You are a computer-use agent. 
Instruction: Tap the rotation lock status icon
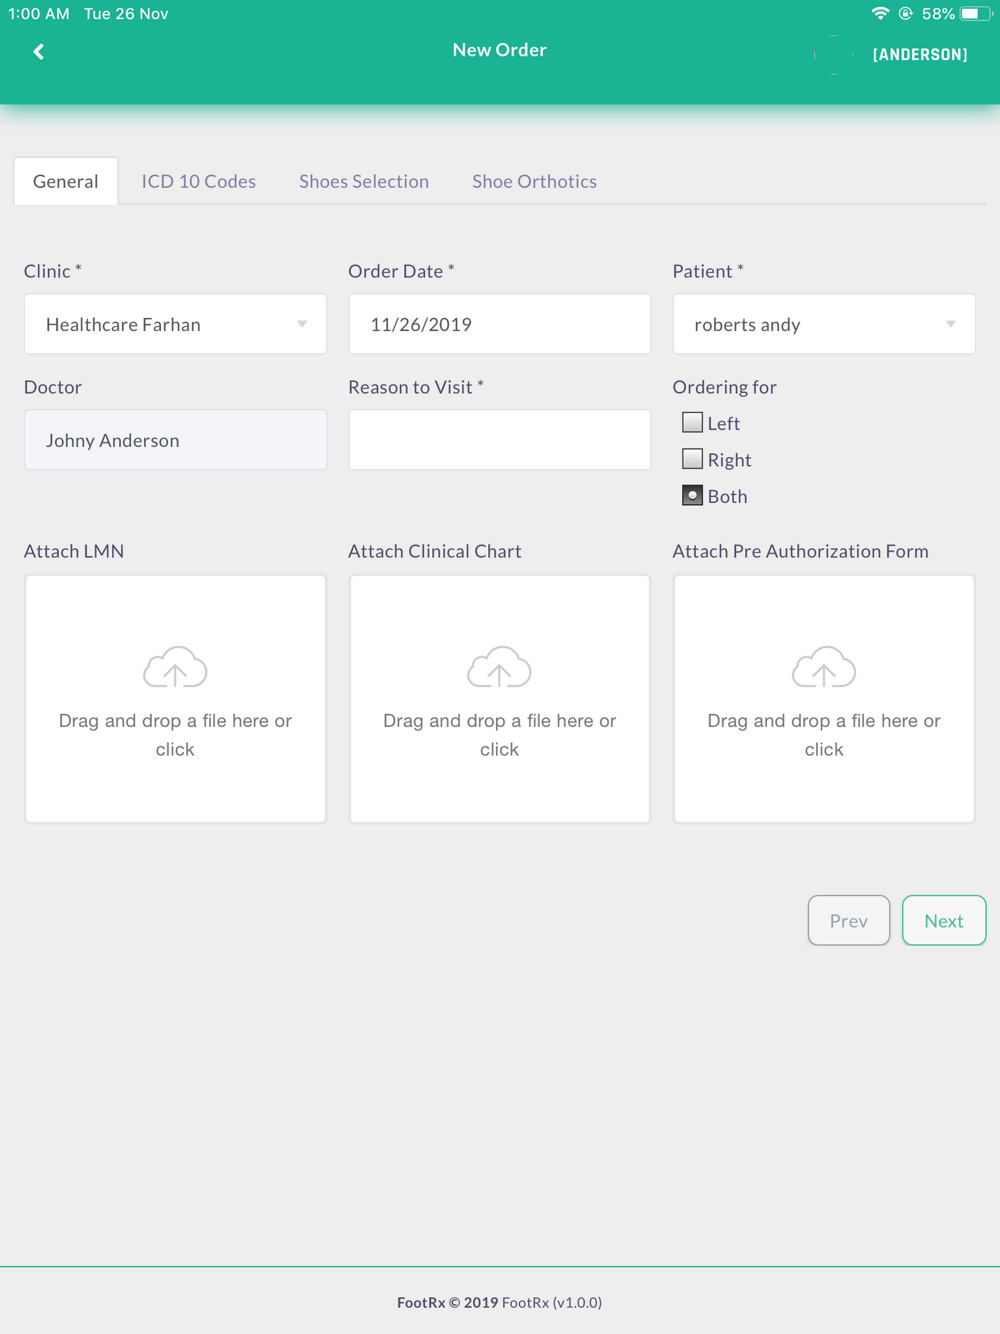click(905, 14)
